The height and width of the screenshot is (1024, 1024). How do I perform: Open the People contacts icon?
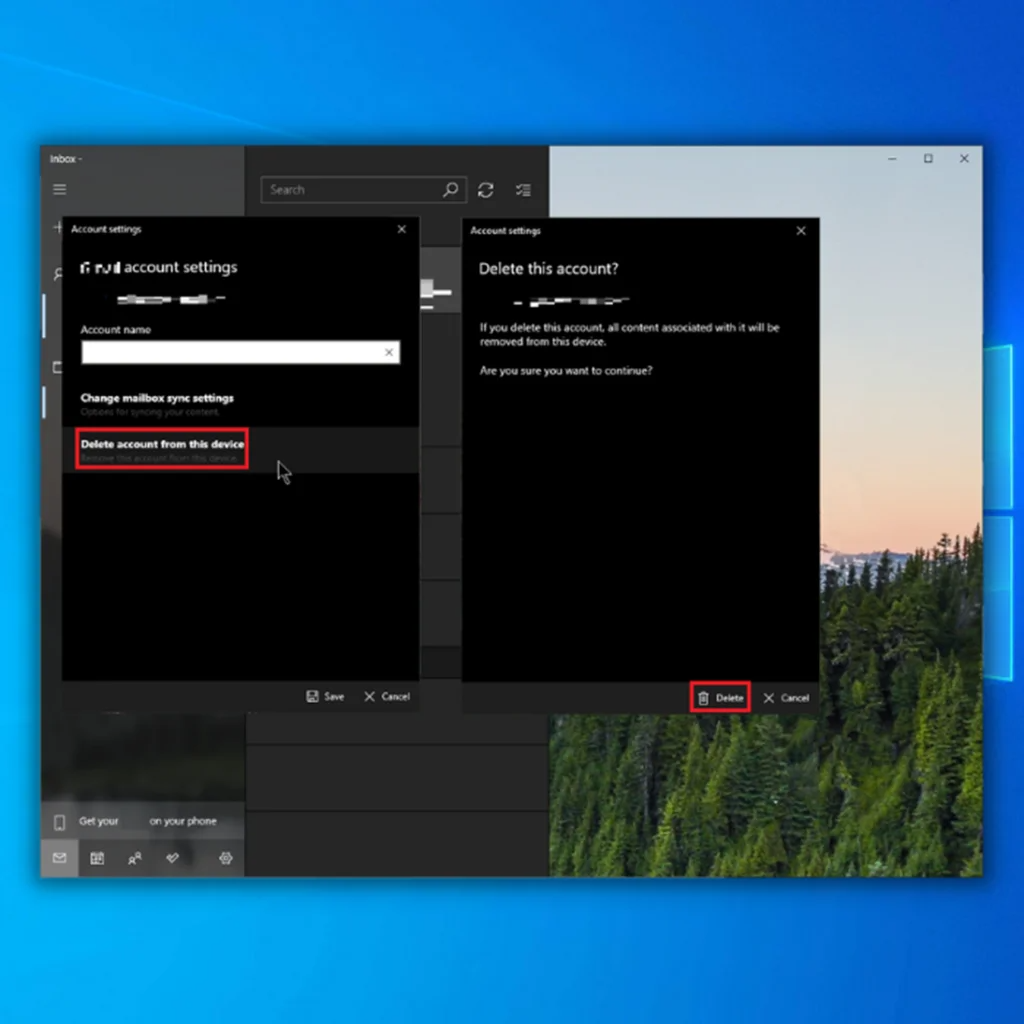(x=134, y=858)
